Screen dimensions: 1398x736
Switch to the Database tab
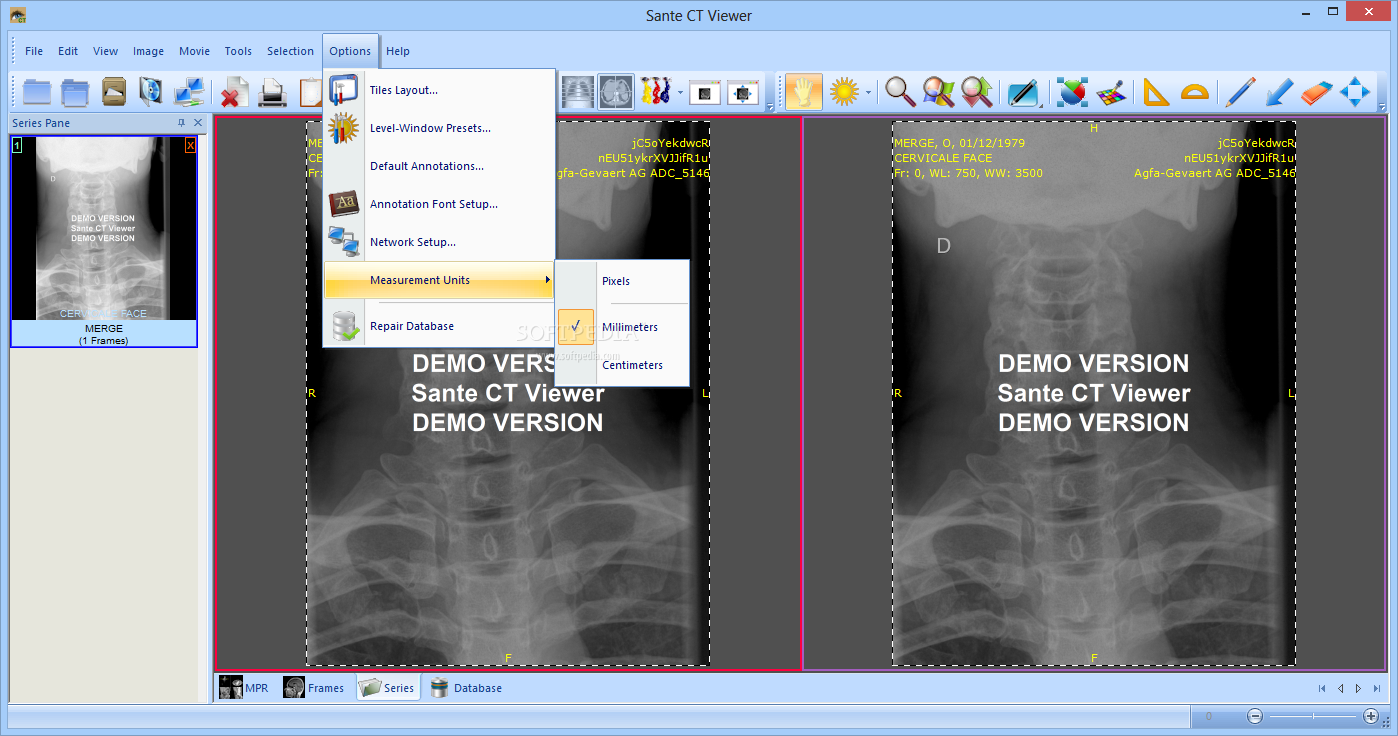click(467, 688)
